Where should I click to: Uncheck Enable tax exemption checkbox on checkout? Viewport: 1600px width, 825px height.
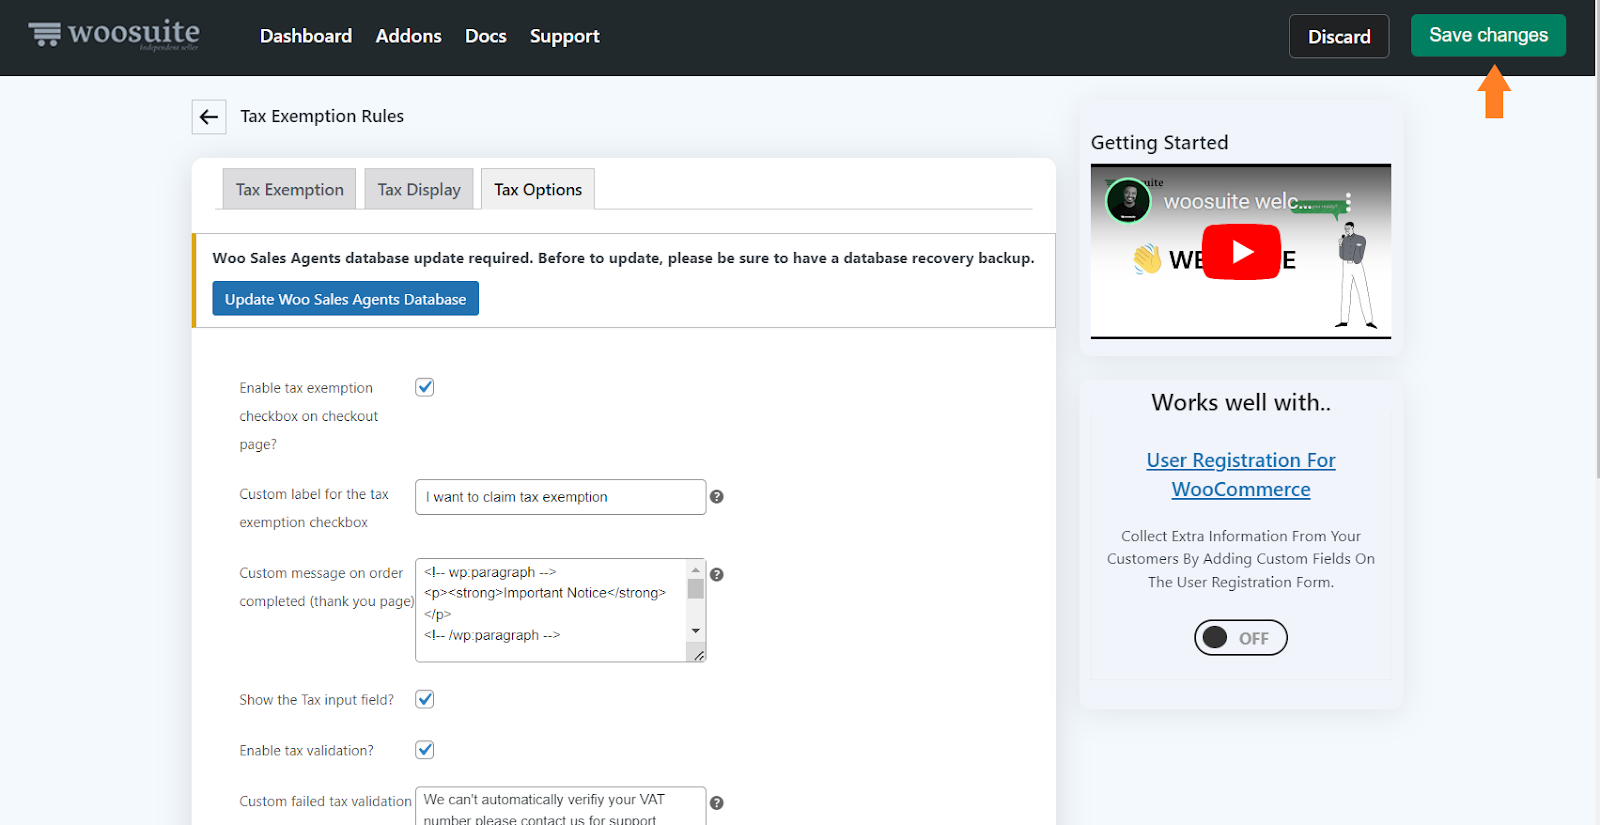(x=425, y=387)
